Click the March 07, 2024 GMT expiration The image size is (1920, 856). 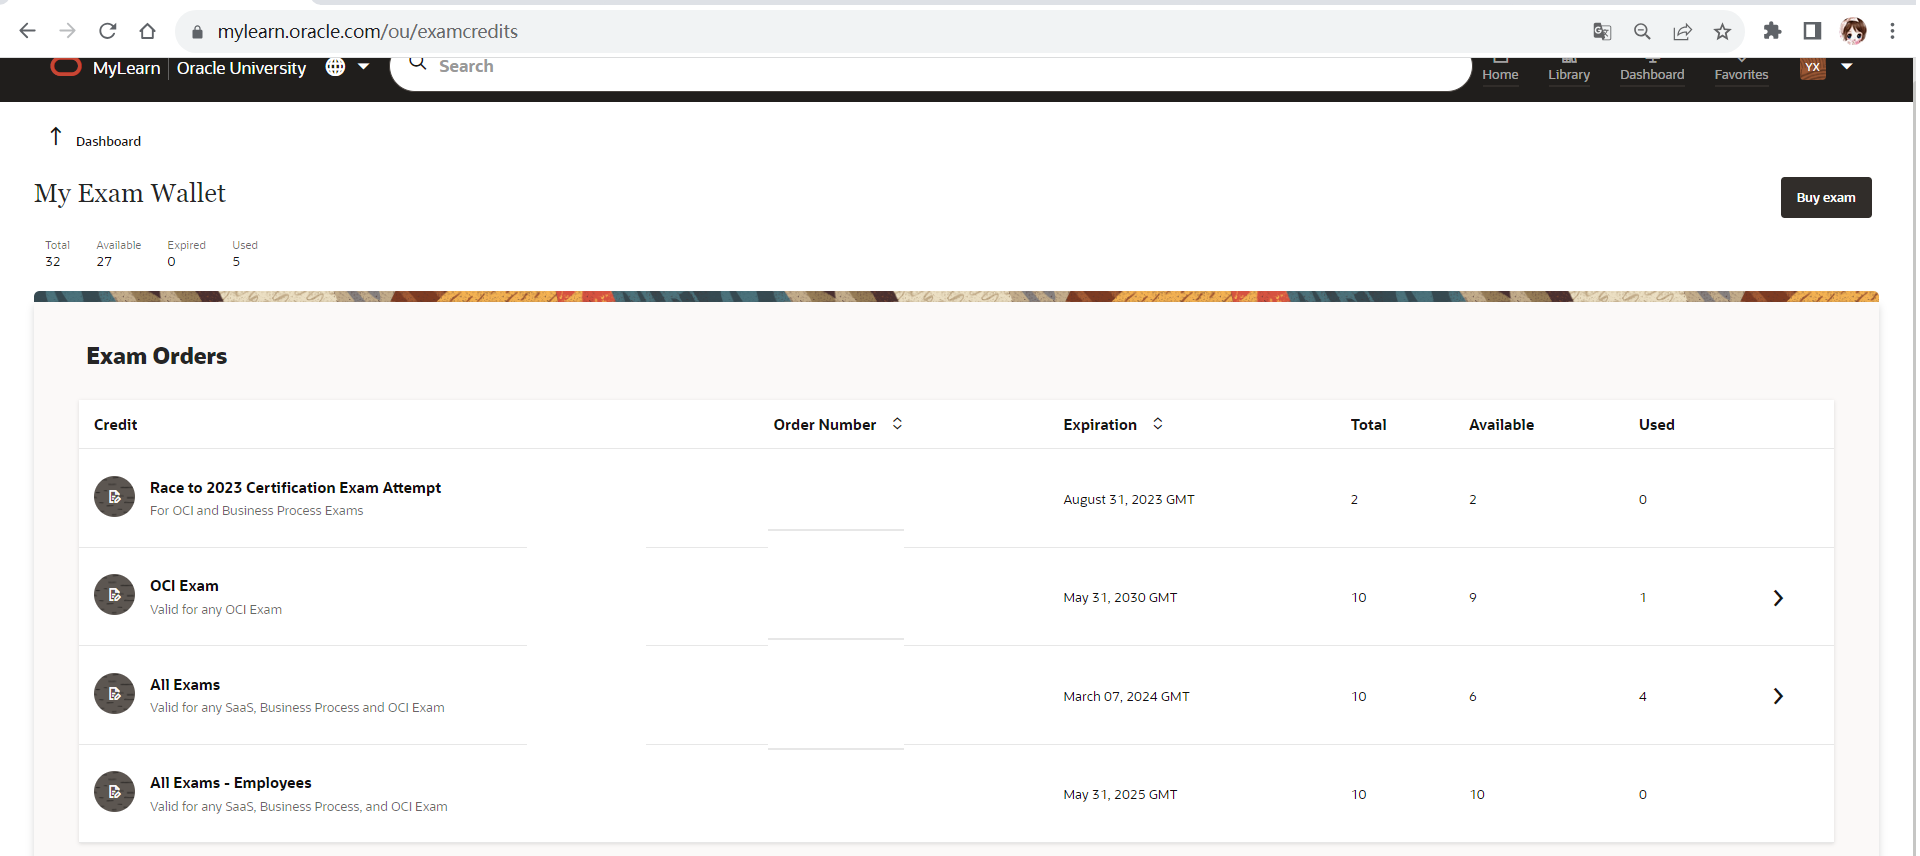[x=1126, y=697]
